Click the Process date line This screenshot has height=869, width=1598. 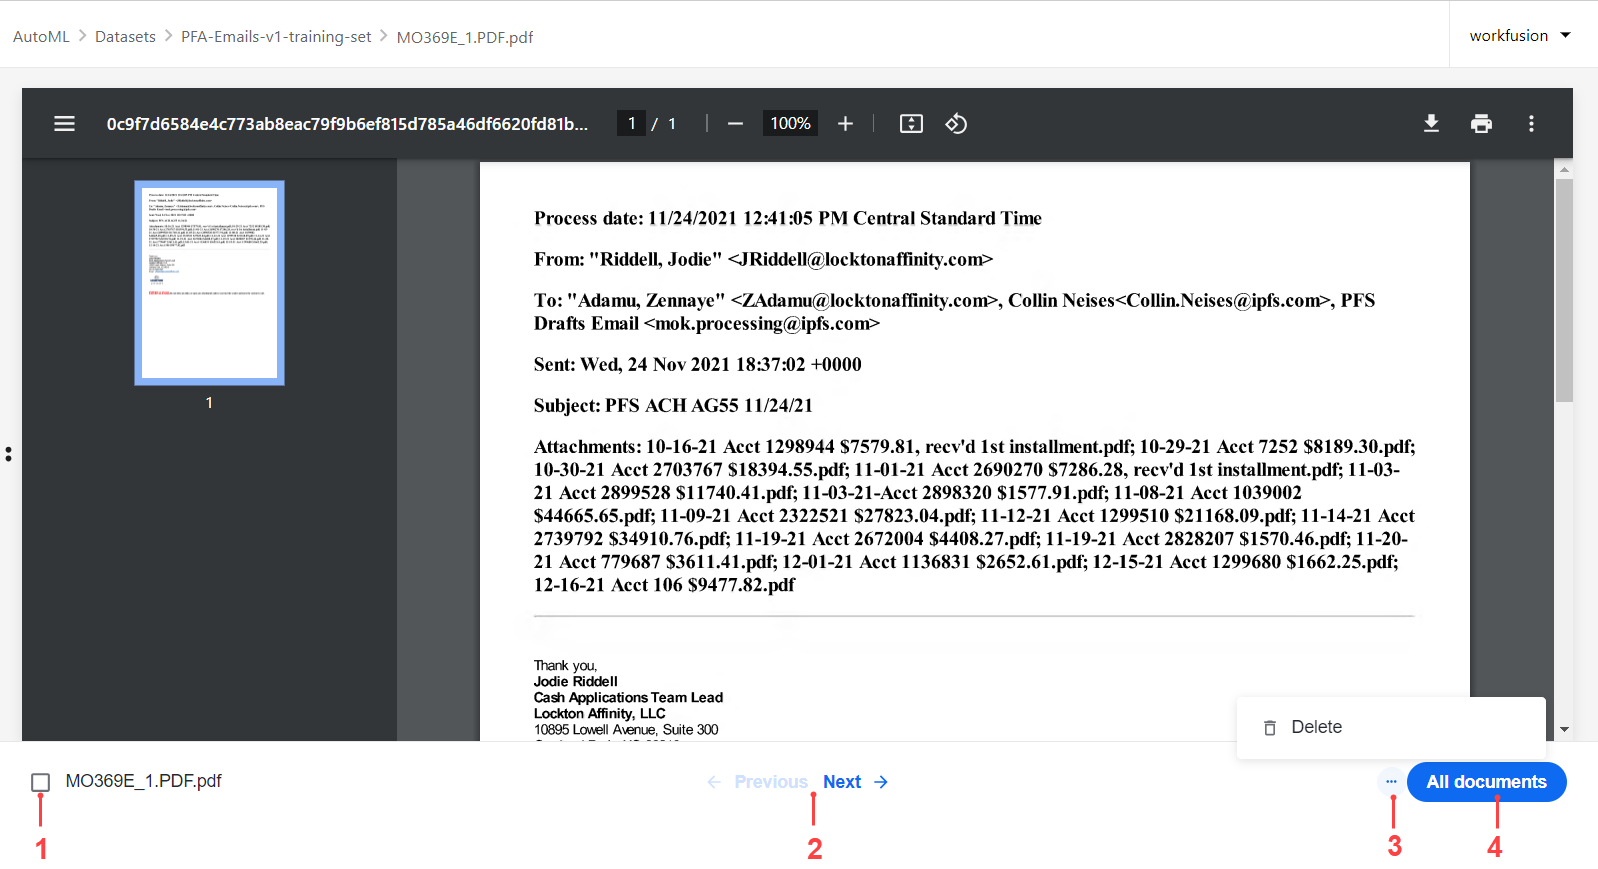pyautogui.click(x=788, y=219)
